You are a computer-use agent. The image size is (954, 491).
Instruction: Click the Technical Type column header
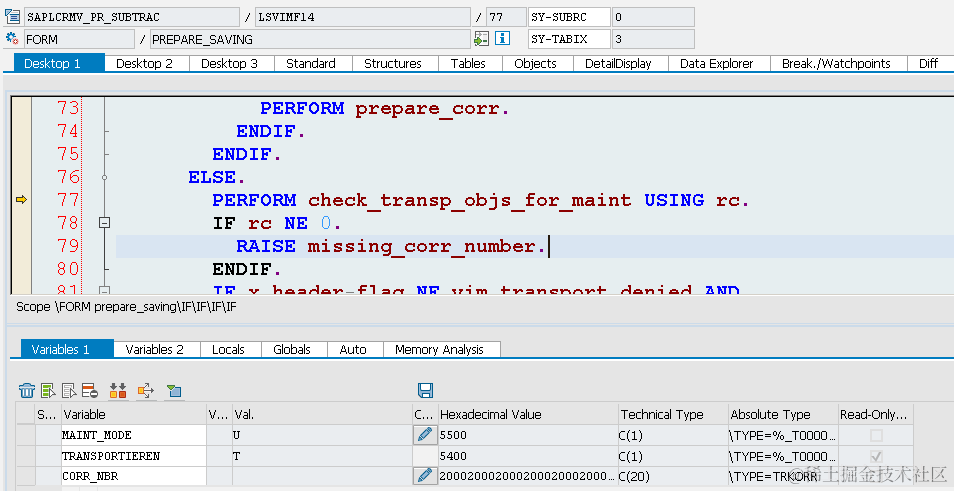point(673,414)
